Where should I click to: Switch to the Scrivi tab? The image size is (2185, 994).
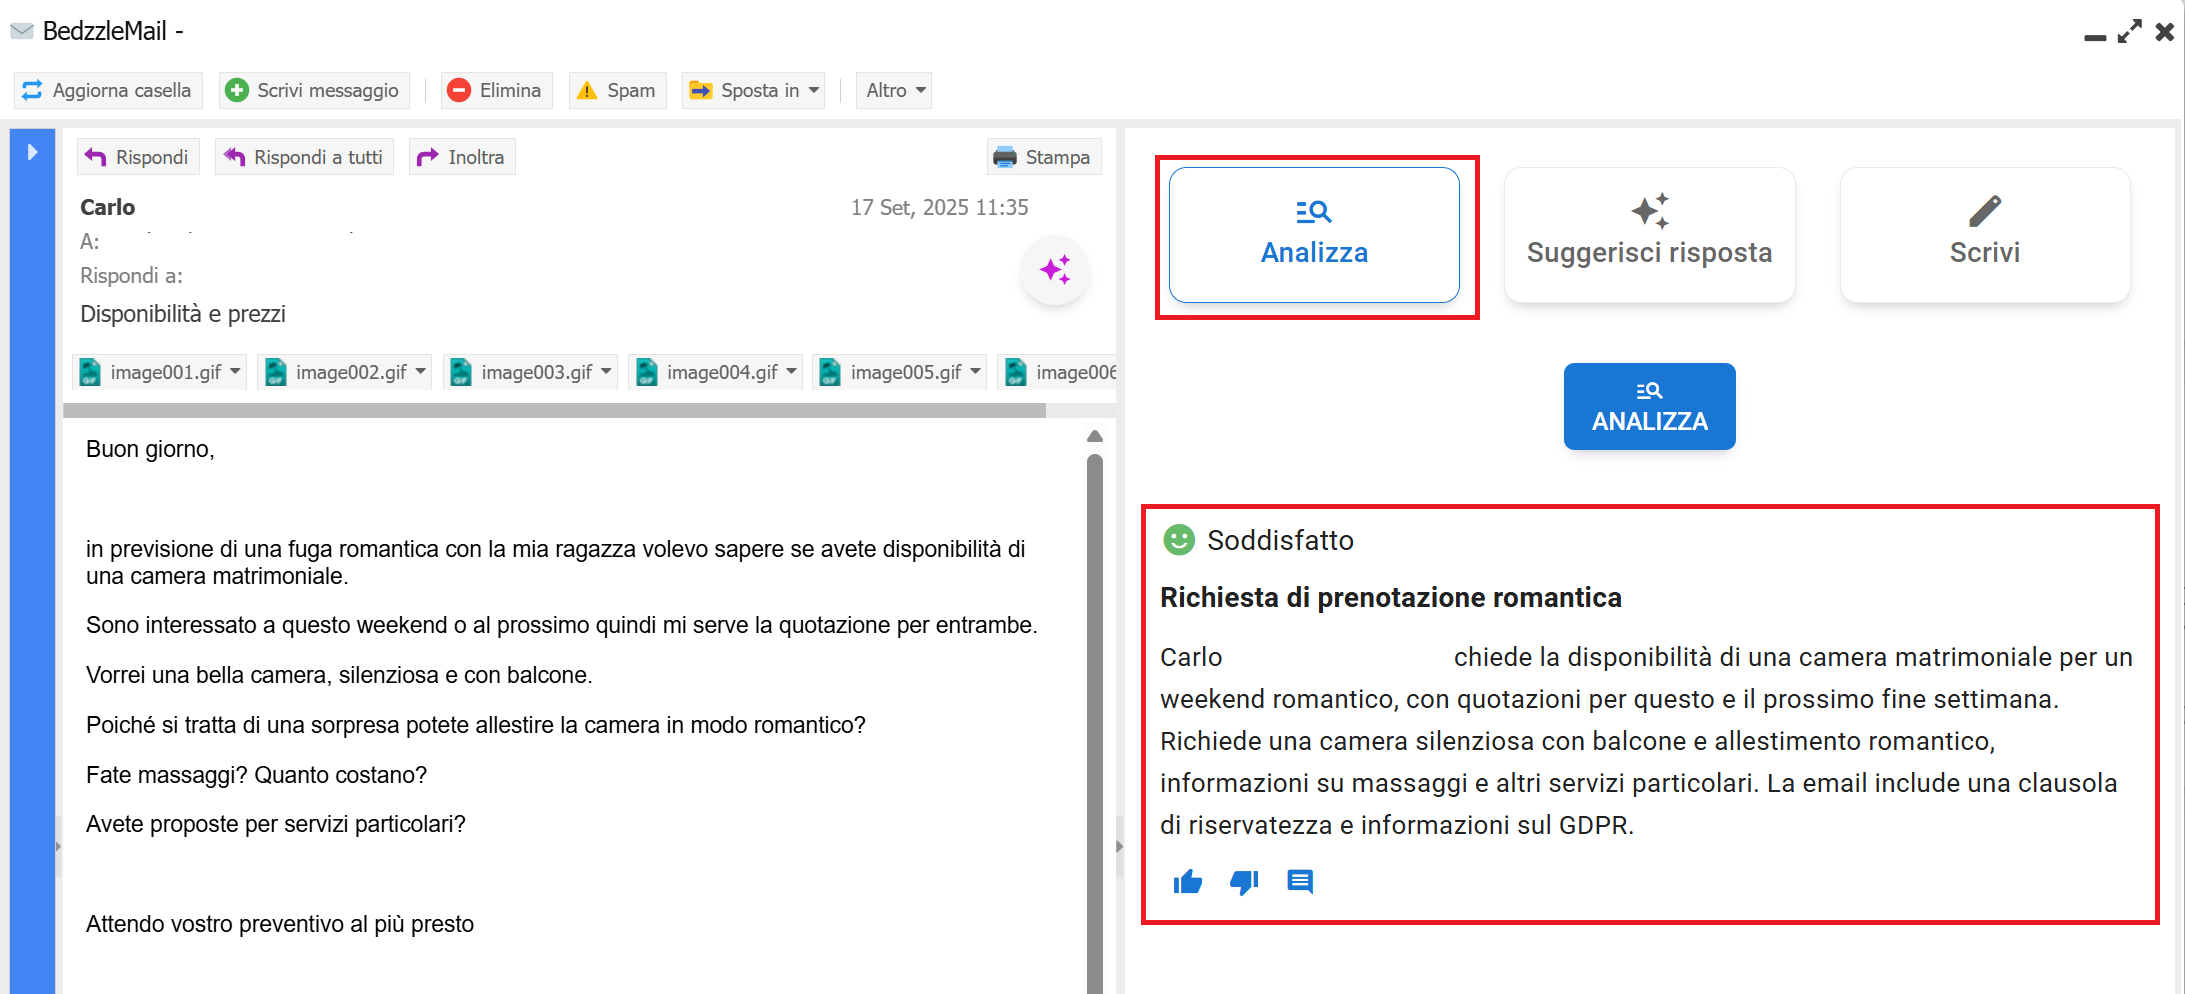tap(1984, 235)
